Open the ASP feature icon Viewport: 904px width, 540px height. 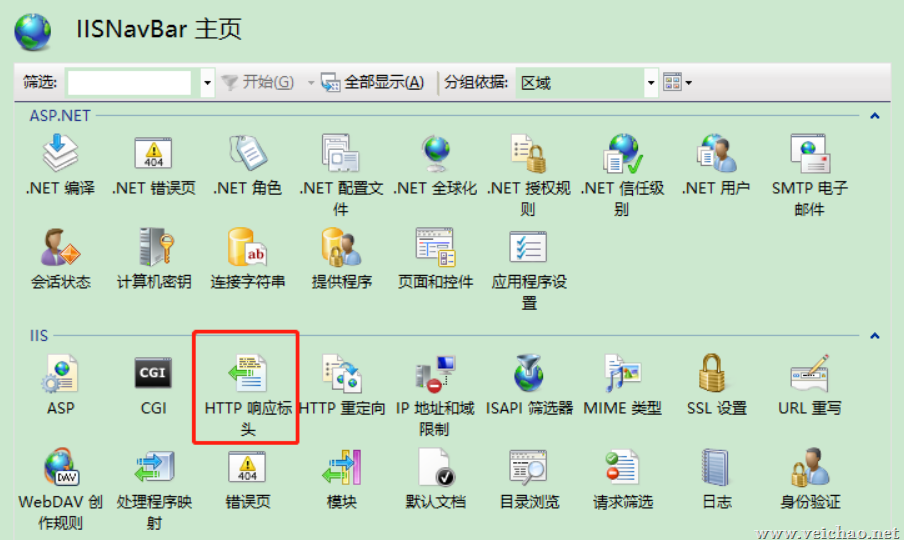click(x=60, y=373)
